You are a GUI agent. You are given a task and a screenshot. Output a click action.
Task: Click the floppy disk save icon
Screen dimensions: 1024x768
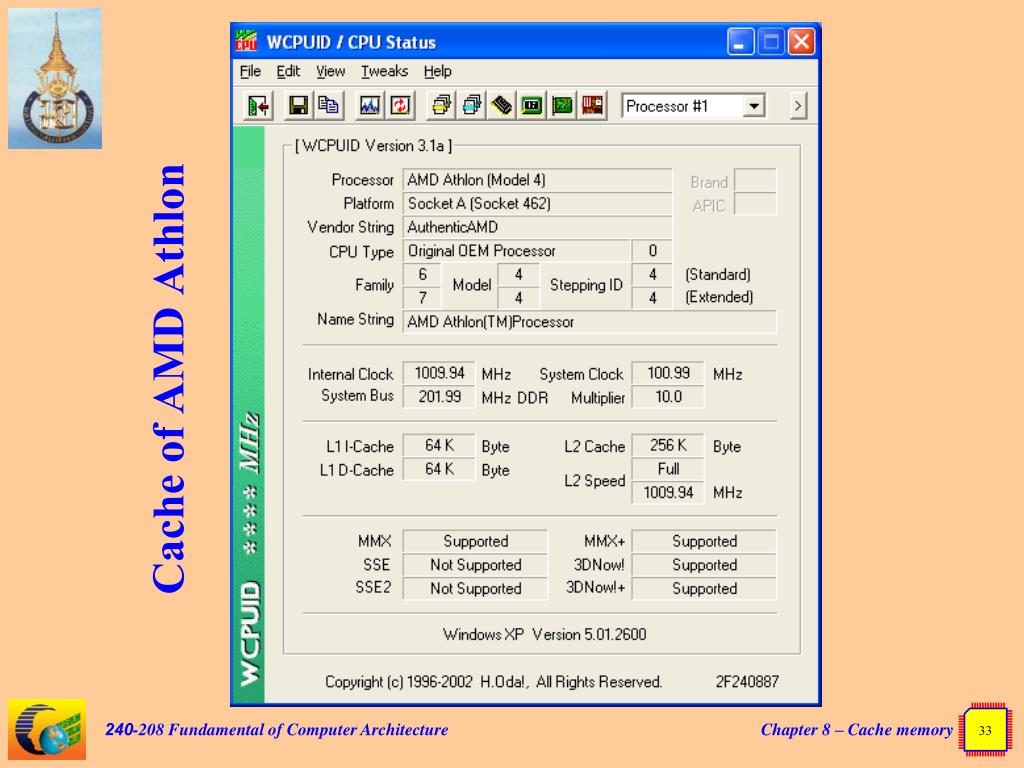pos(298,106)
